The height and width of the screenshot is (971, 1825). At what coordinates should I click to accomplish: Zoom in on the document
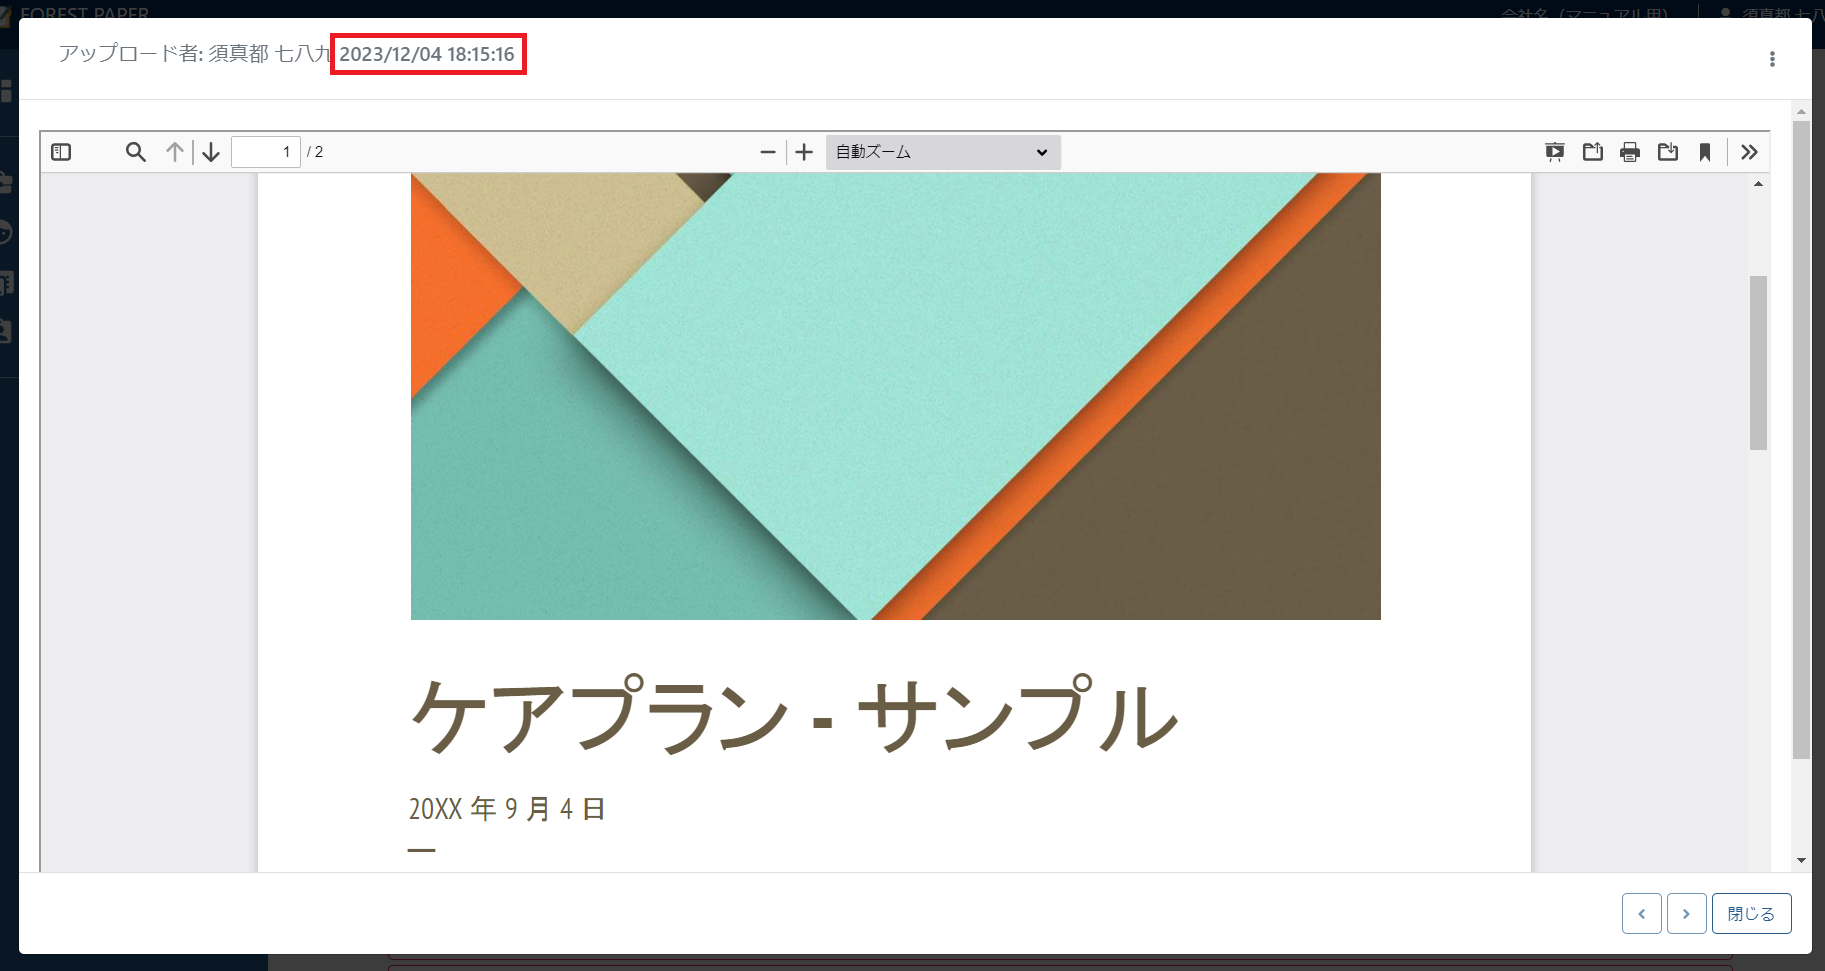[x=804, y=152]
